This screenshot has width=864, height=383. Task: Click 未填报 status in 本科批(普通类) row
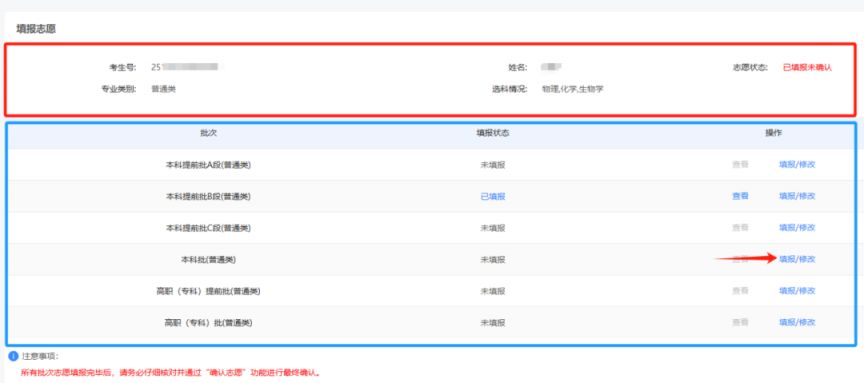click(493, 259)
